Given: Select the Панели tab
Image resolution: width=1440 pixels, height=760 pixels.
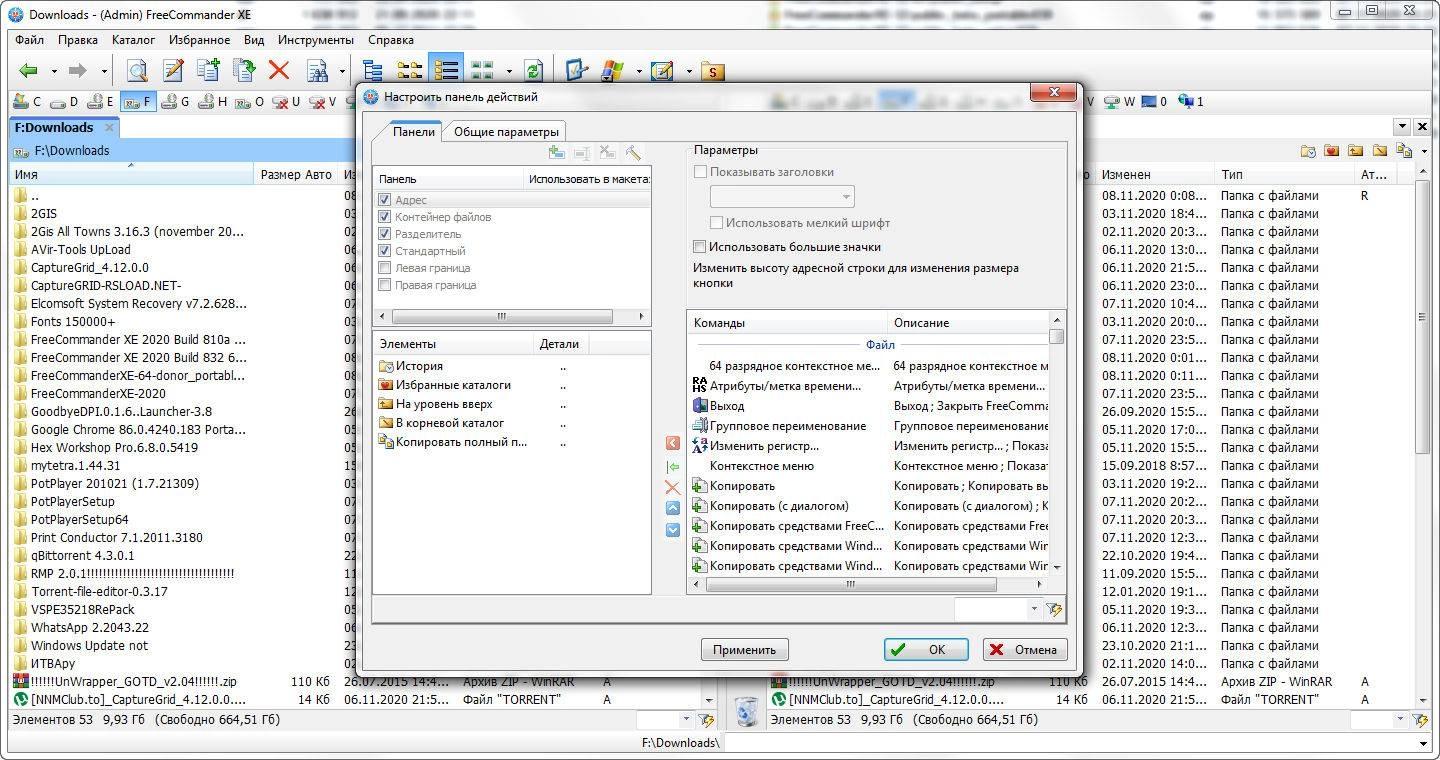Looking at the screenshot, I should [x=413, y=131].
